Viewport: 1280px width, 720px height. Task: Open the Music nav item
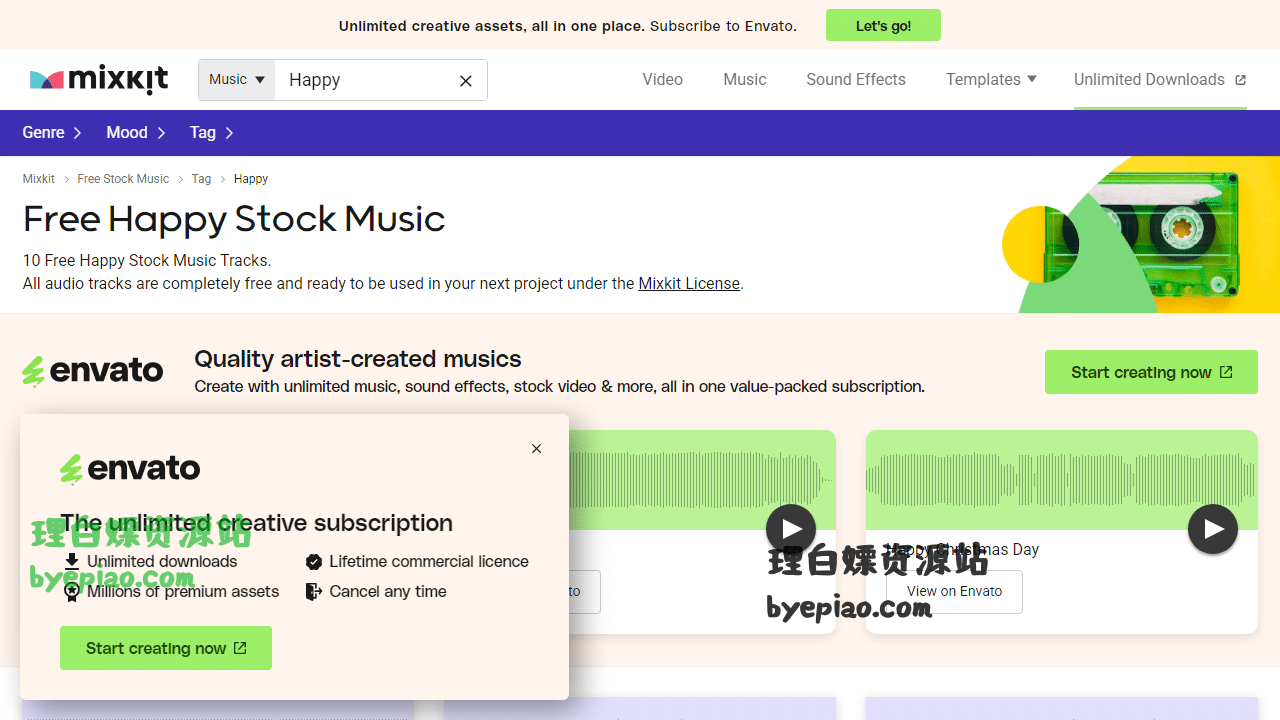(745, 80)
